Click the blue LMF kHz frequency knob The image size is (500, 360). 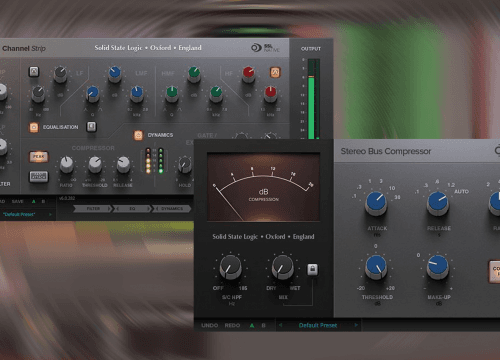(137, 94)
